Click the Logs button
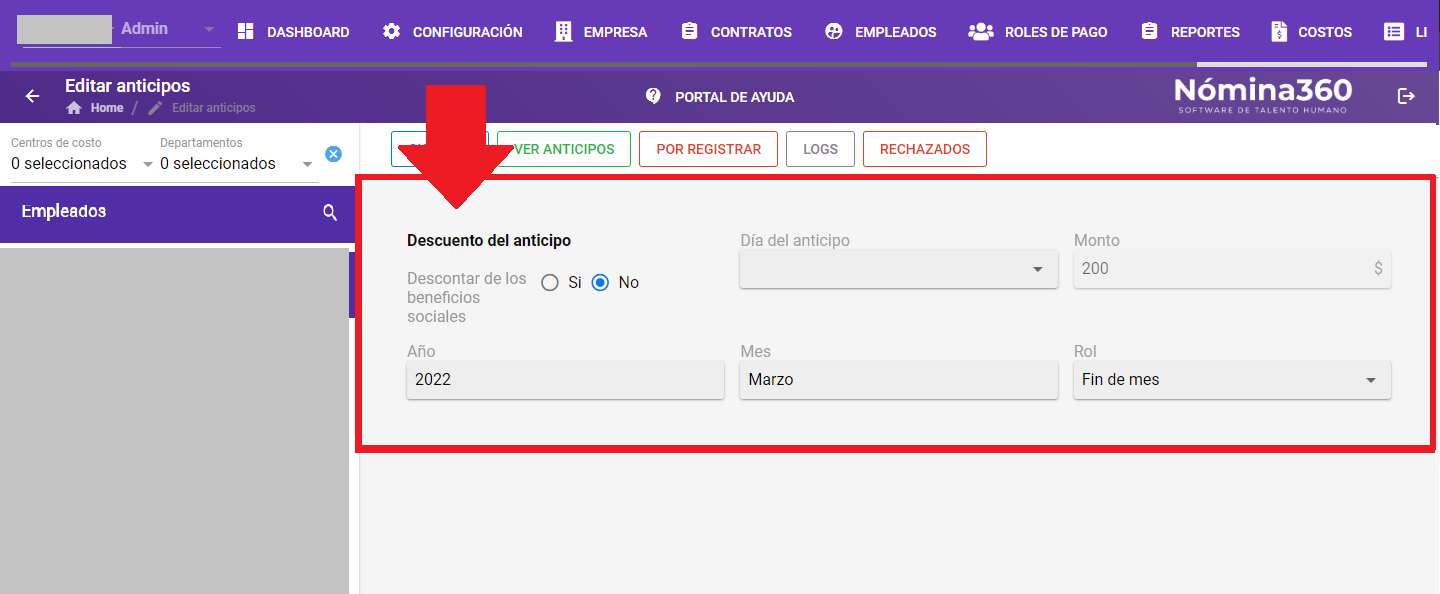 pyautogui.click(x=820, y=149)
